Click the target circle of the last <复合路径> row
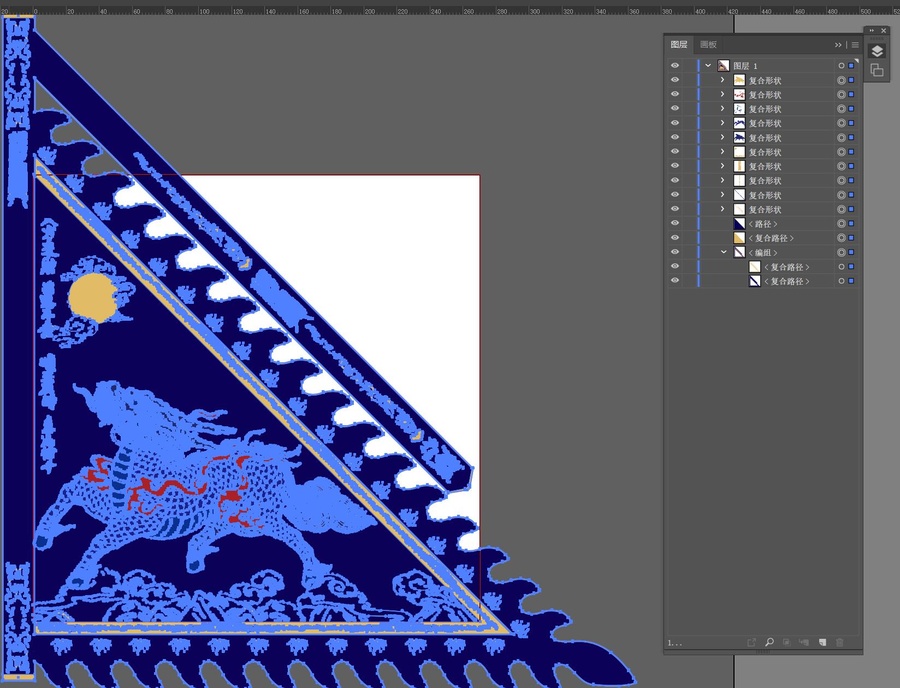Viewport: 900px width, 688px height. [841, 281]
